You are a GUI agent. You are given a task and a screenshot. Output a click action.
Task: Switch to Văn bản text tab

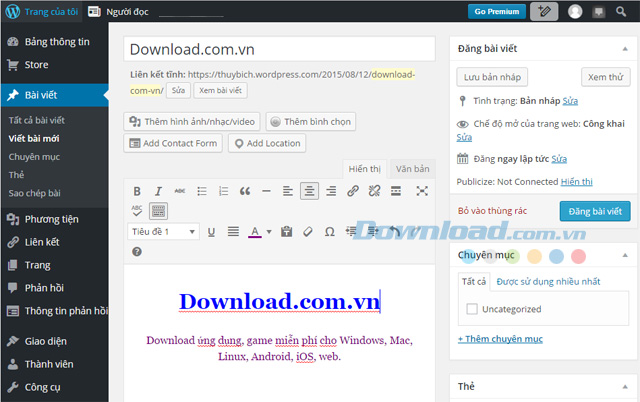[412, 169]
